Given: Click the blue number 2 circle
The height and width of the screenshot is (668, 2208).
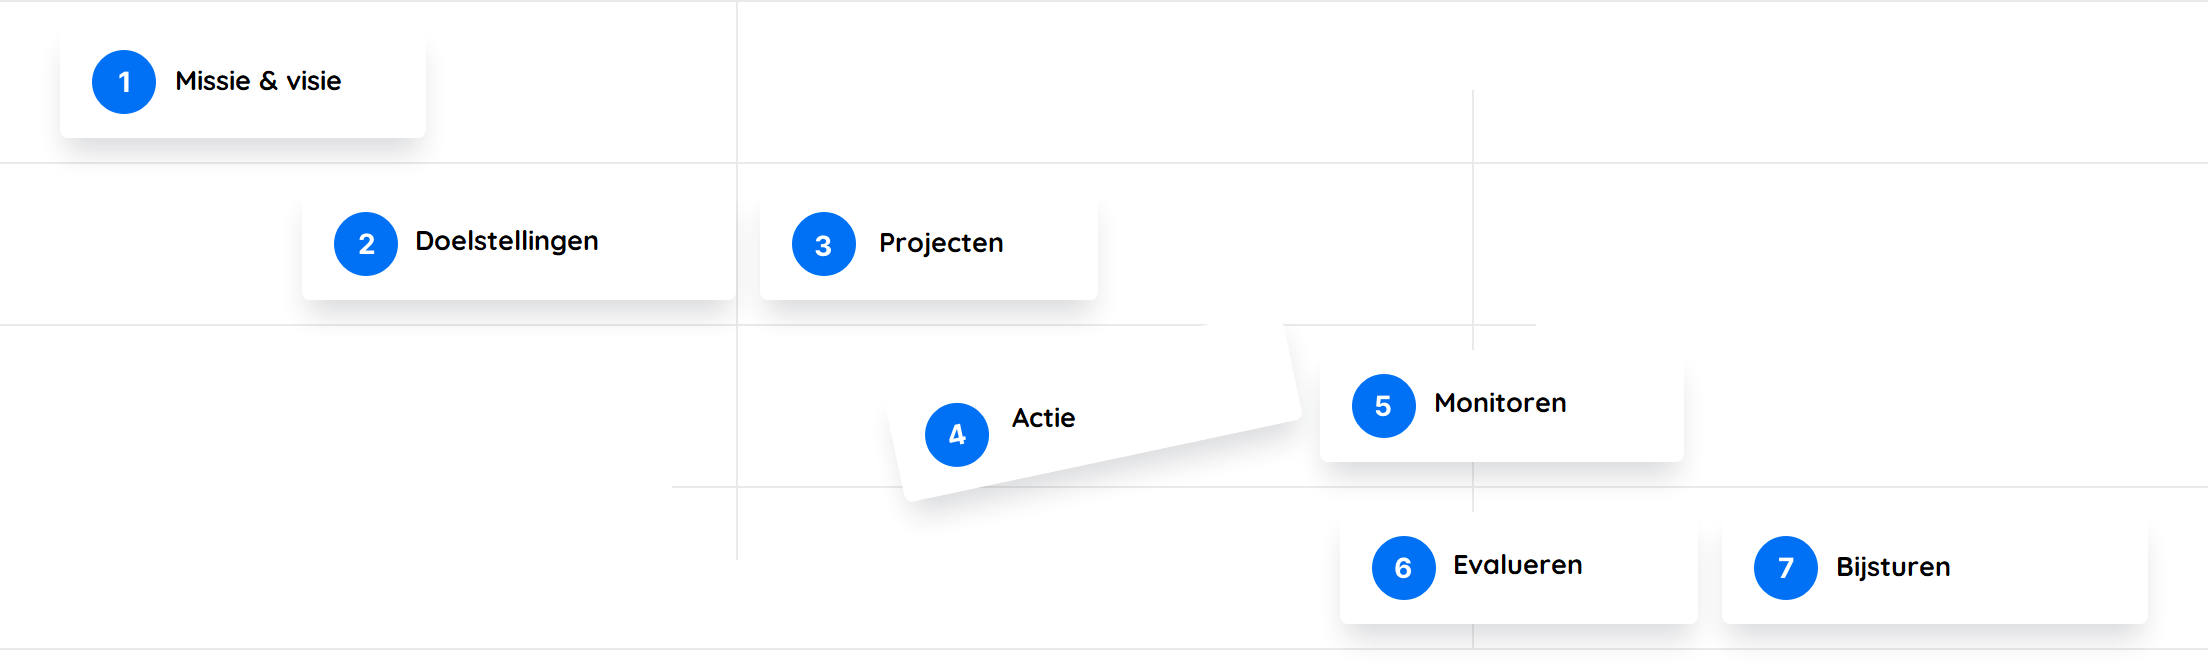Looking at the screenshot, I should tap(366, 244).
